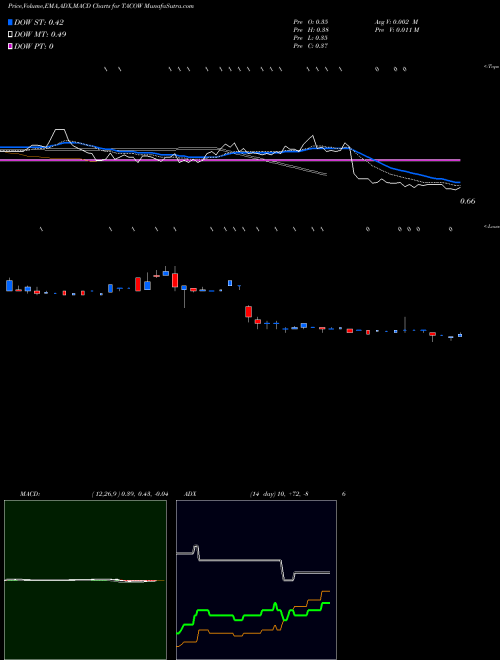Image resolution: width=500 pixels, height=660 pixels.
Task: Click the 'Pre H: 0.38' high value
Action: click(x=311, y=30)
